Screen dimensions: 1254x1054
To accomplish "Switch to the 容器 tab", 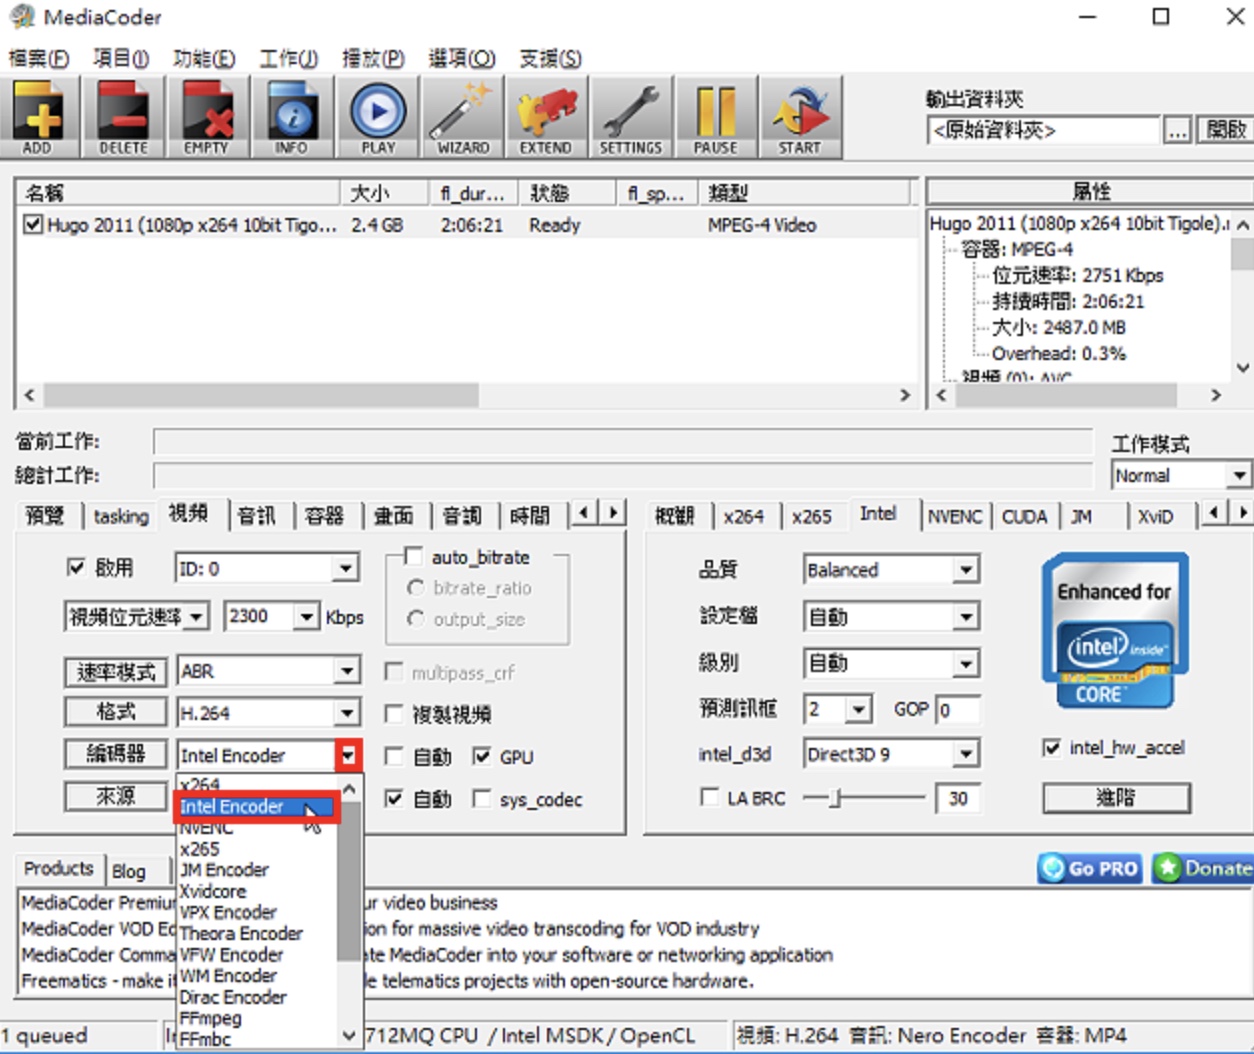I will click(325, 516).
